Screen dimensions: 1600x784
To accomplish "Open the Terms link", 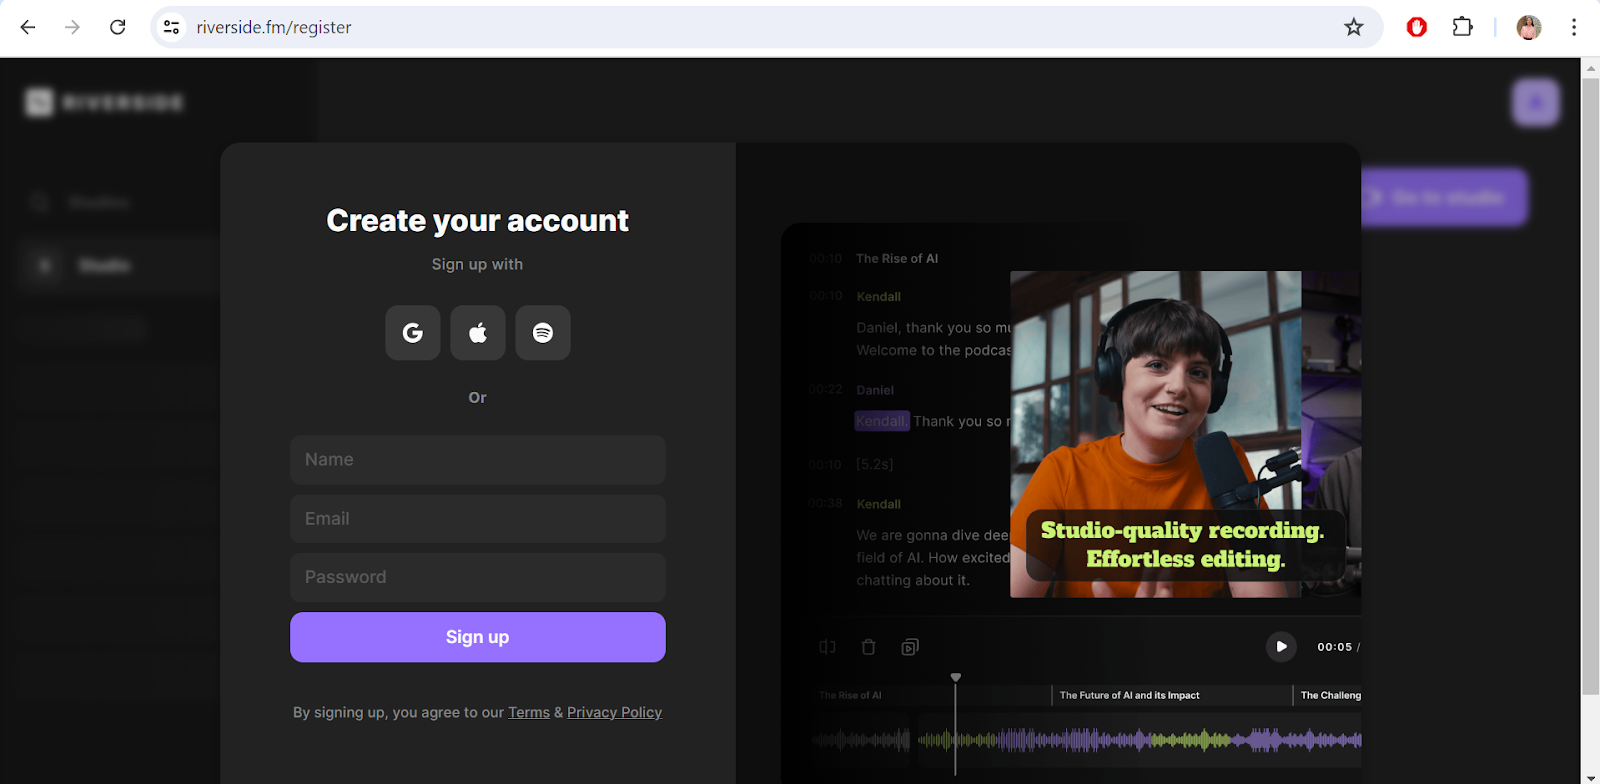I will point(529,712).
